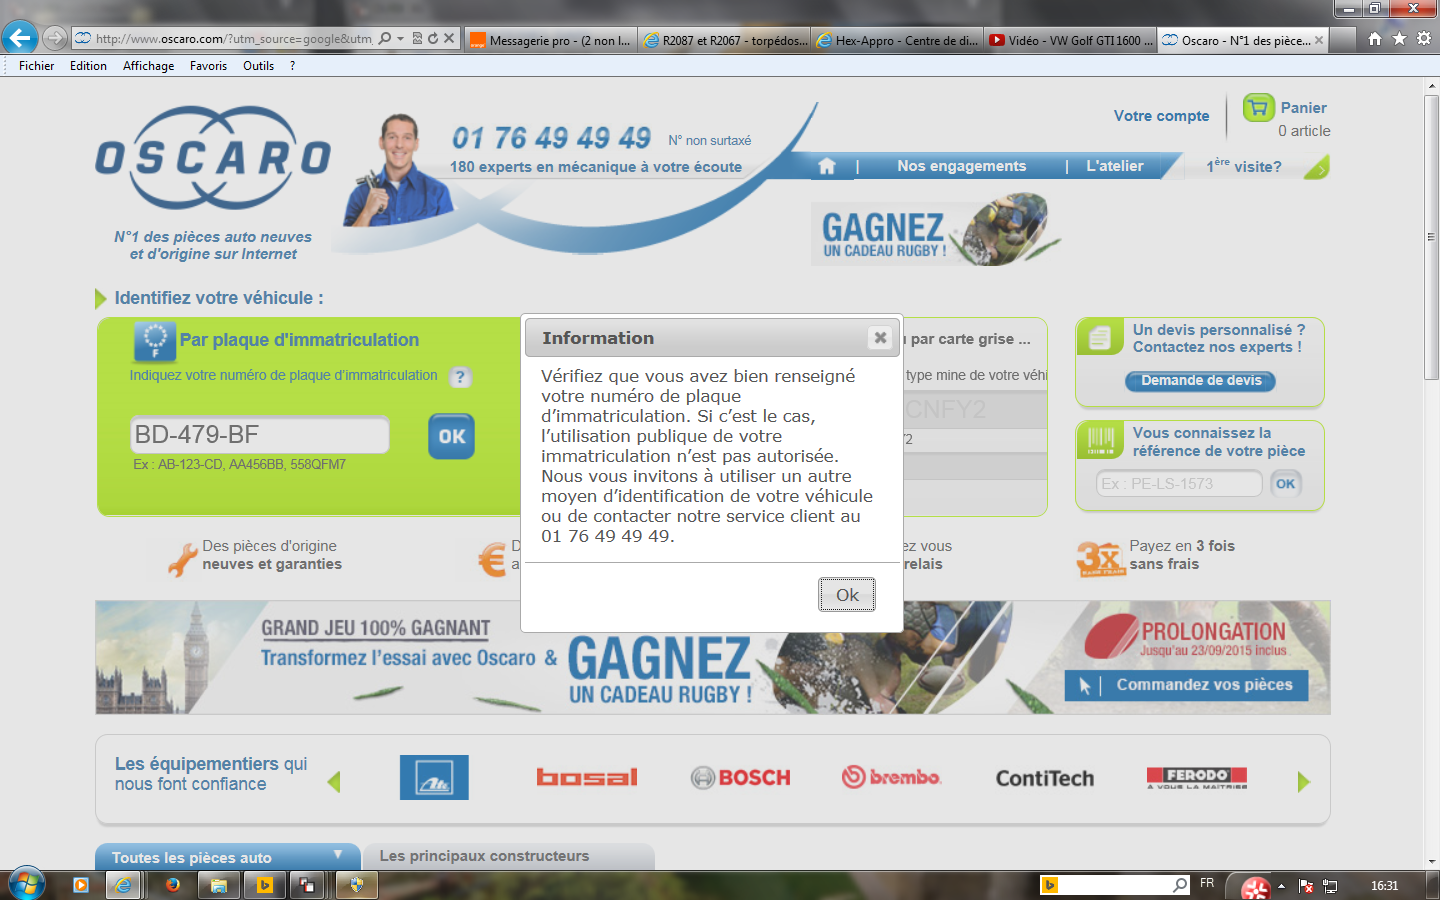Click the home icon in site navigation
The height and width of the screenshot is (900, 1440).
pyautogui.click(x=827, y=167)
